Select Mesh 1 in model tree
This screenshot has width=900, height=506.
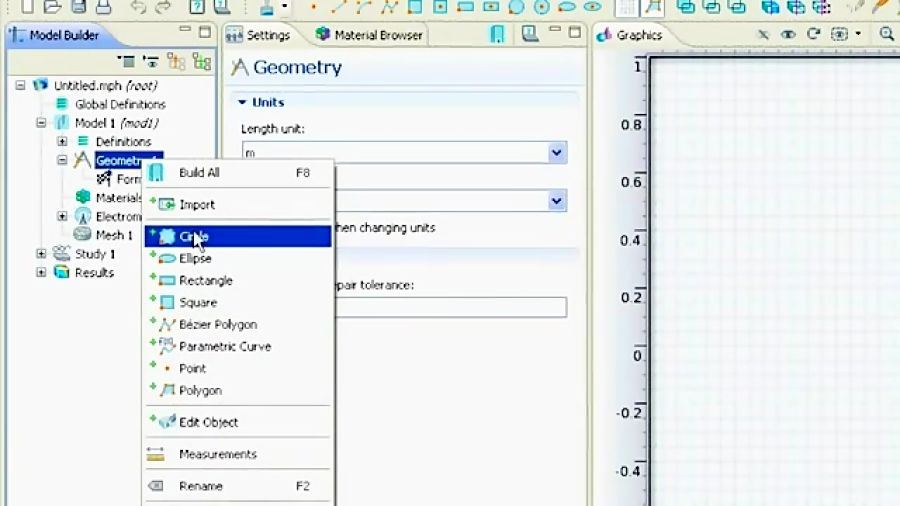tap(114, 235)
